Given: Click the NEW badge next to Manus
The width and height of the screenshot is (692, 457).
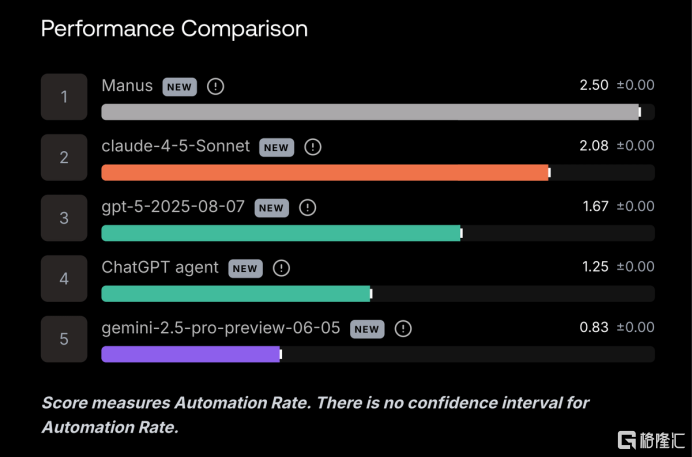Looking at the screenshot, I should [179, 87].
